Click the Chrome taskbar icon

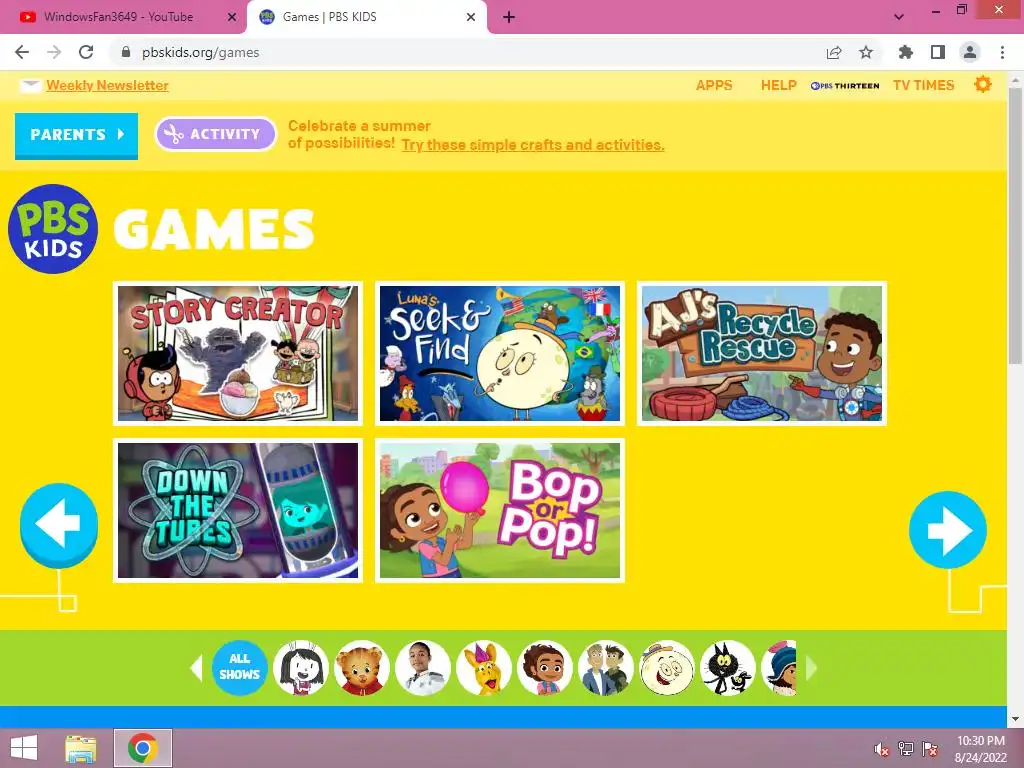[143, 748]
